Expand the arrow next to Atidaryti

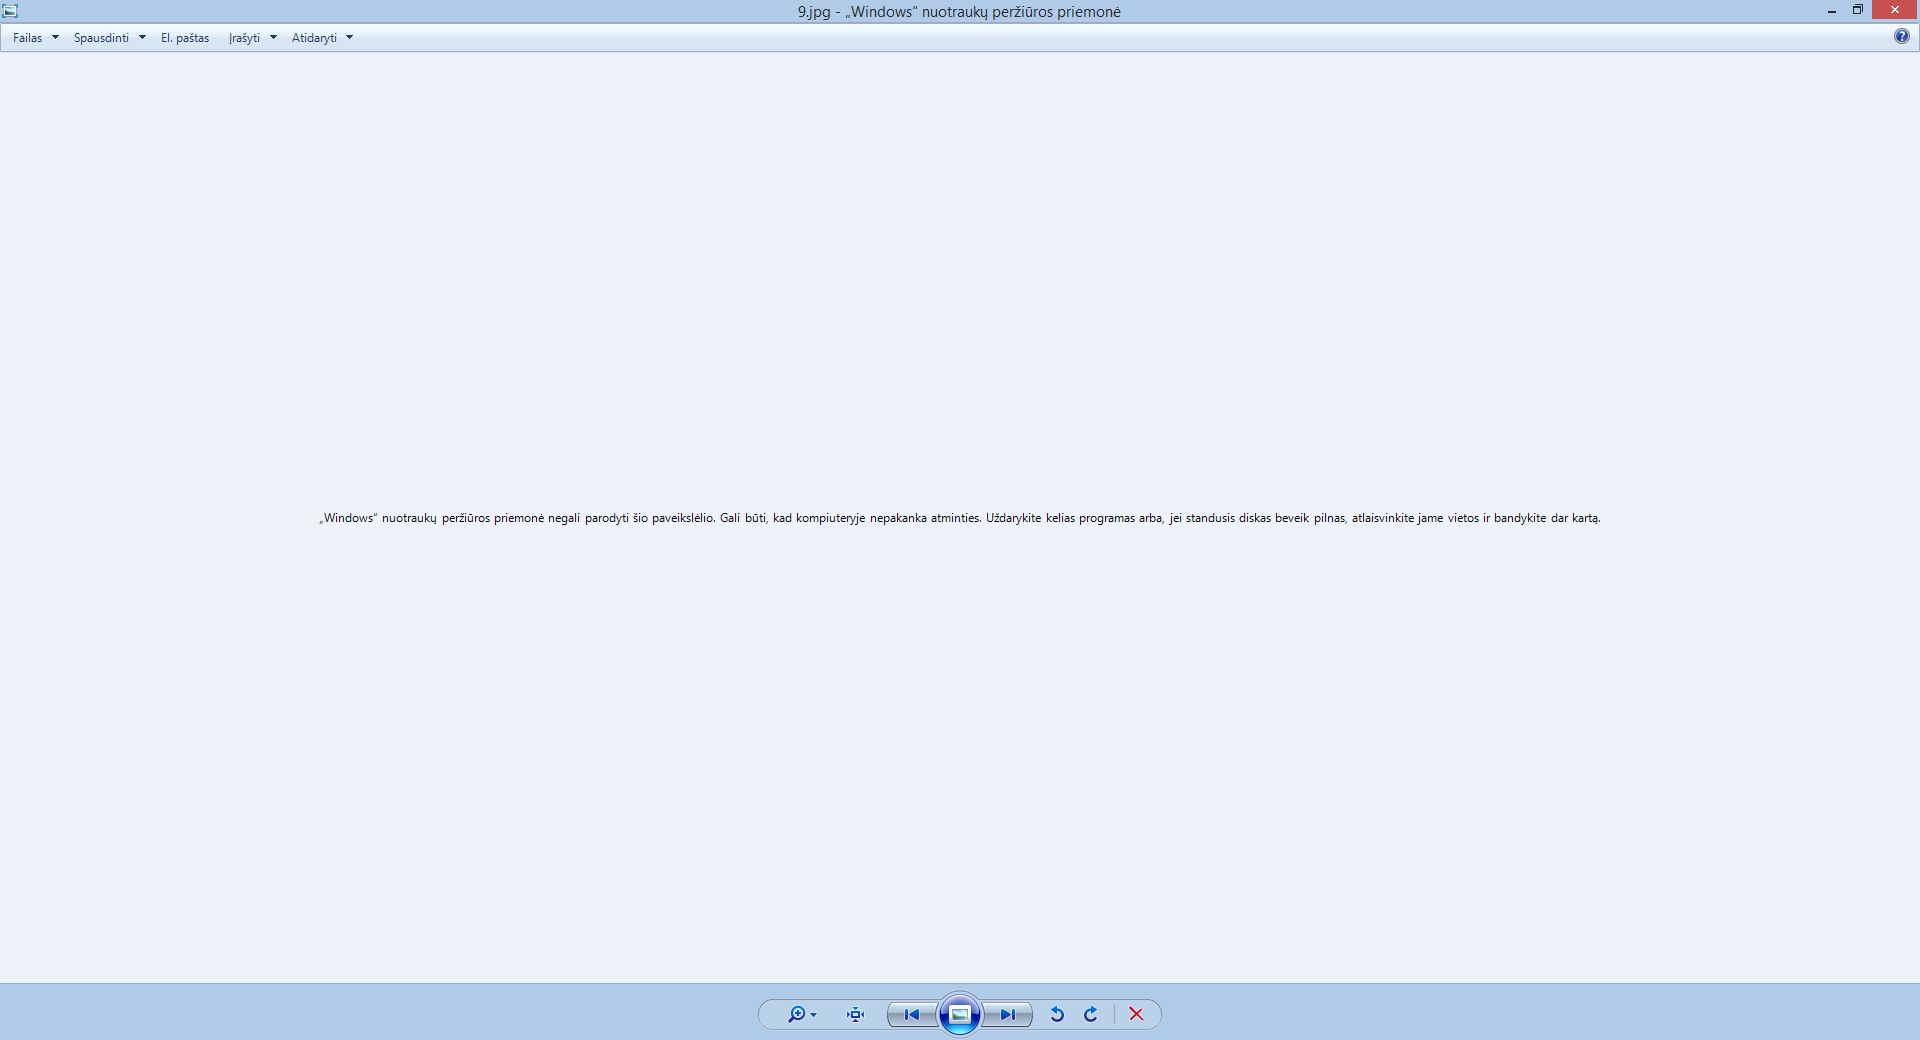pyautogui.click(x=349, y=38)
